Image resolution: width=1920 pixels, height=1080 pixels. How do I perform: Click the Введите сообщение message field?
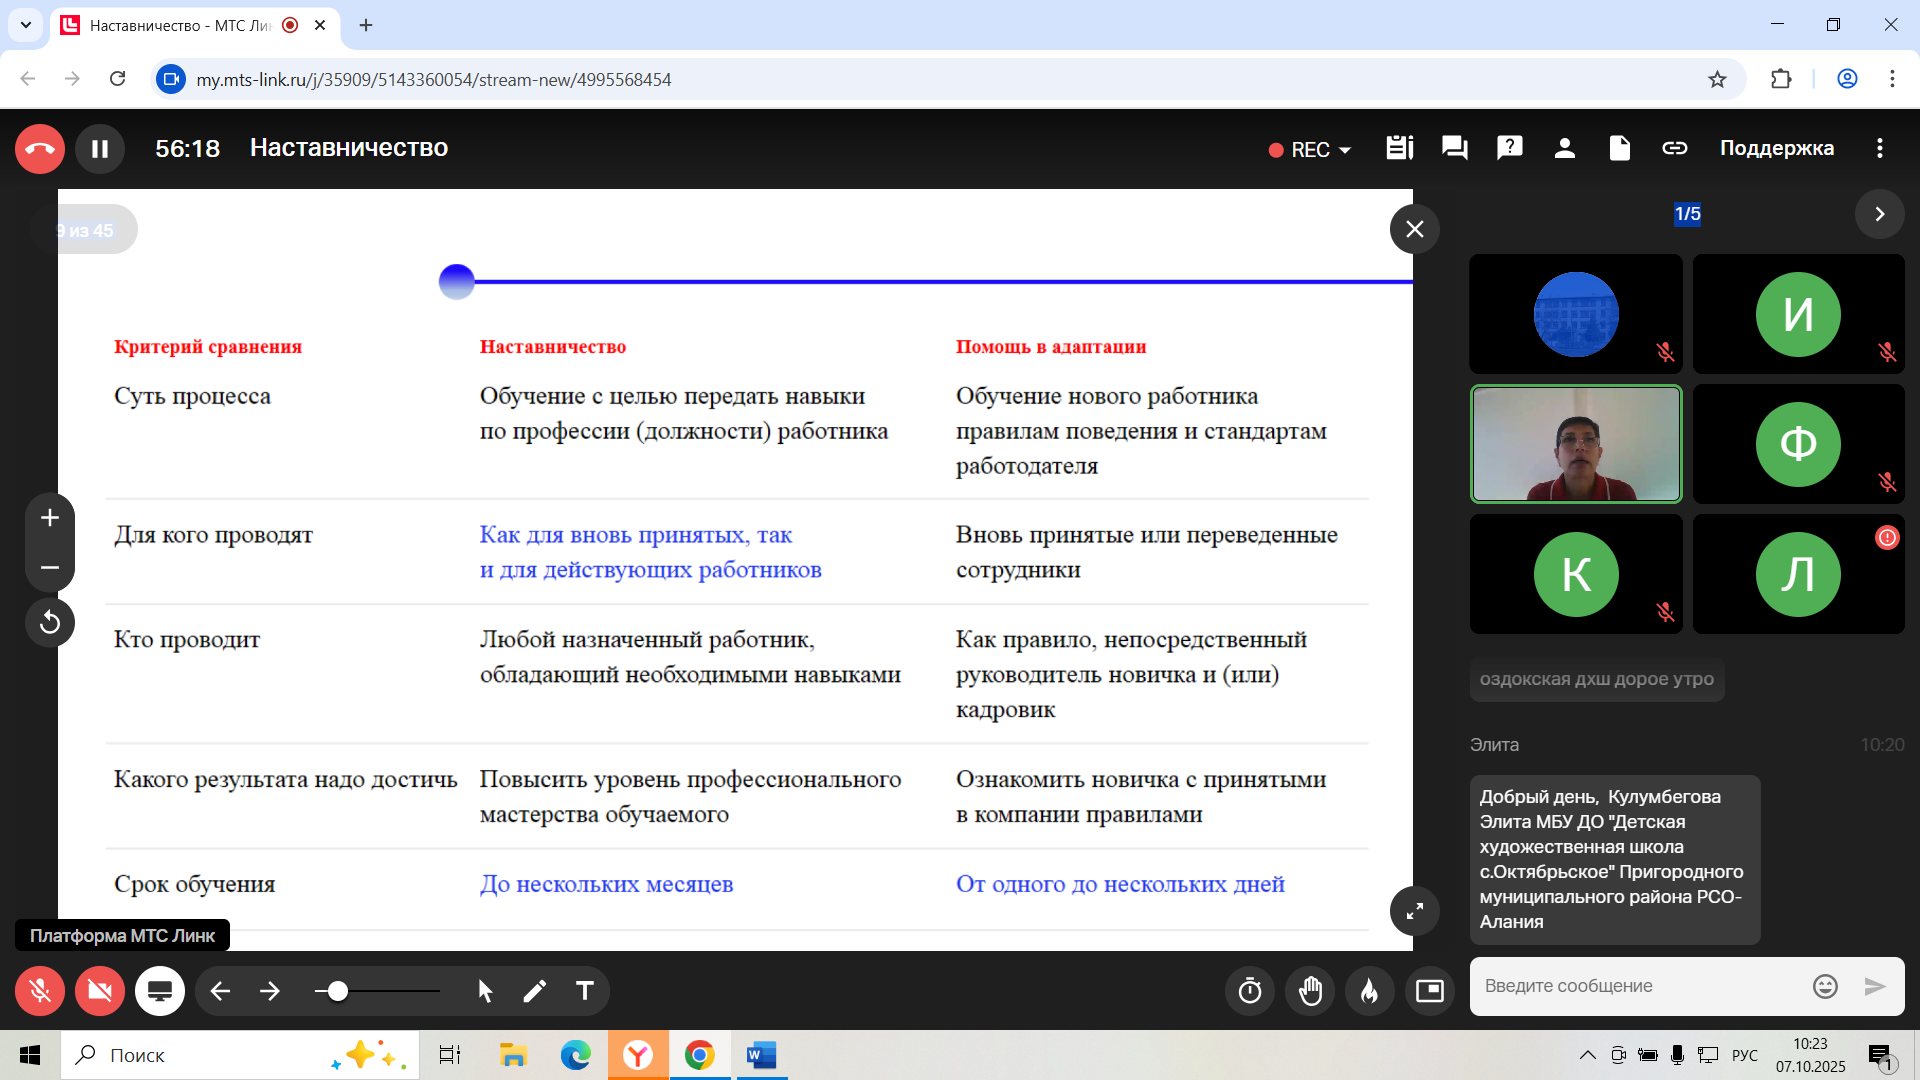point(1640,986)
